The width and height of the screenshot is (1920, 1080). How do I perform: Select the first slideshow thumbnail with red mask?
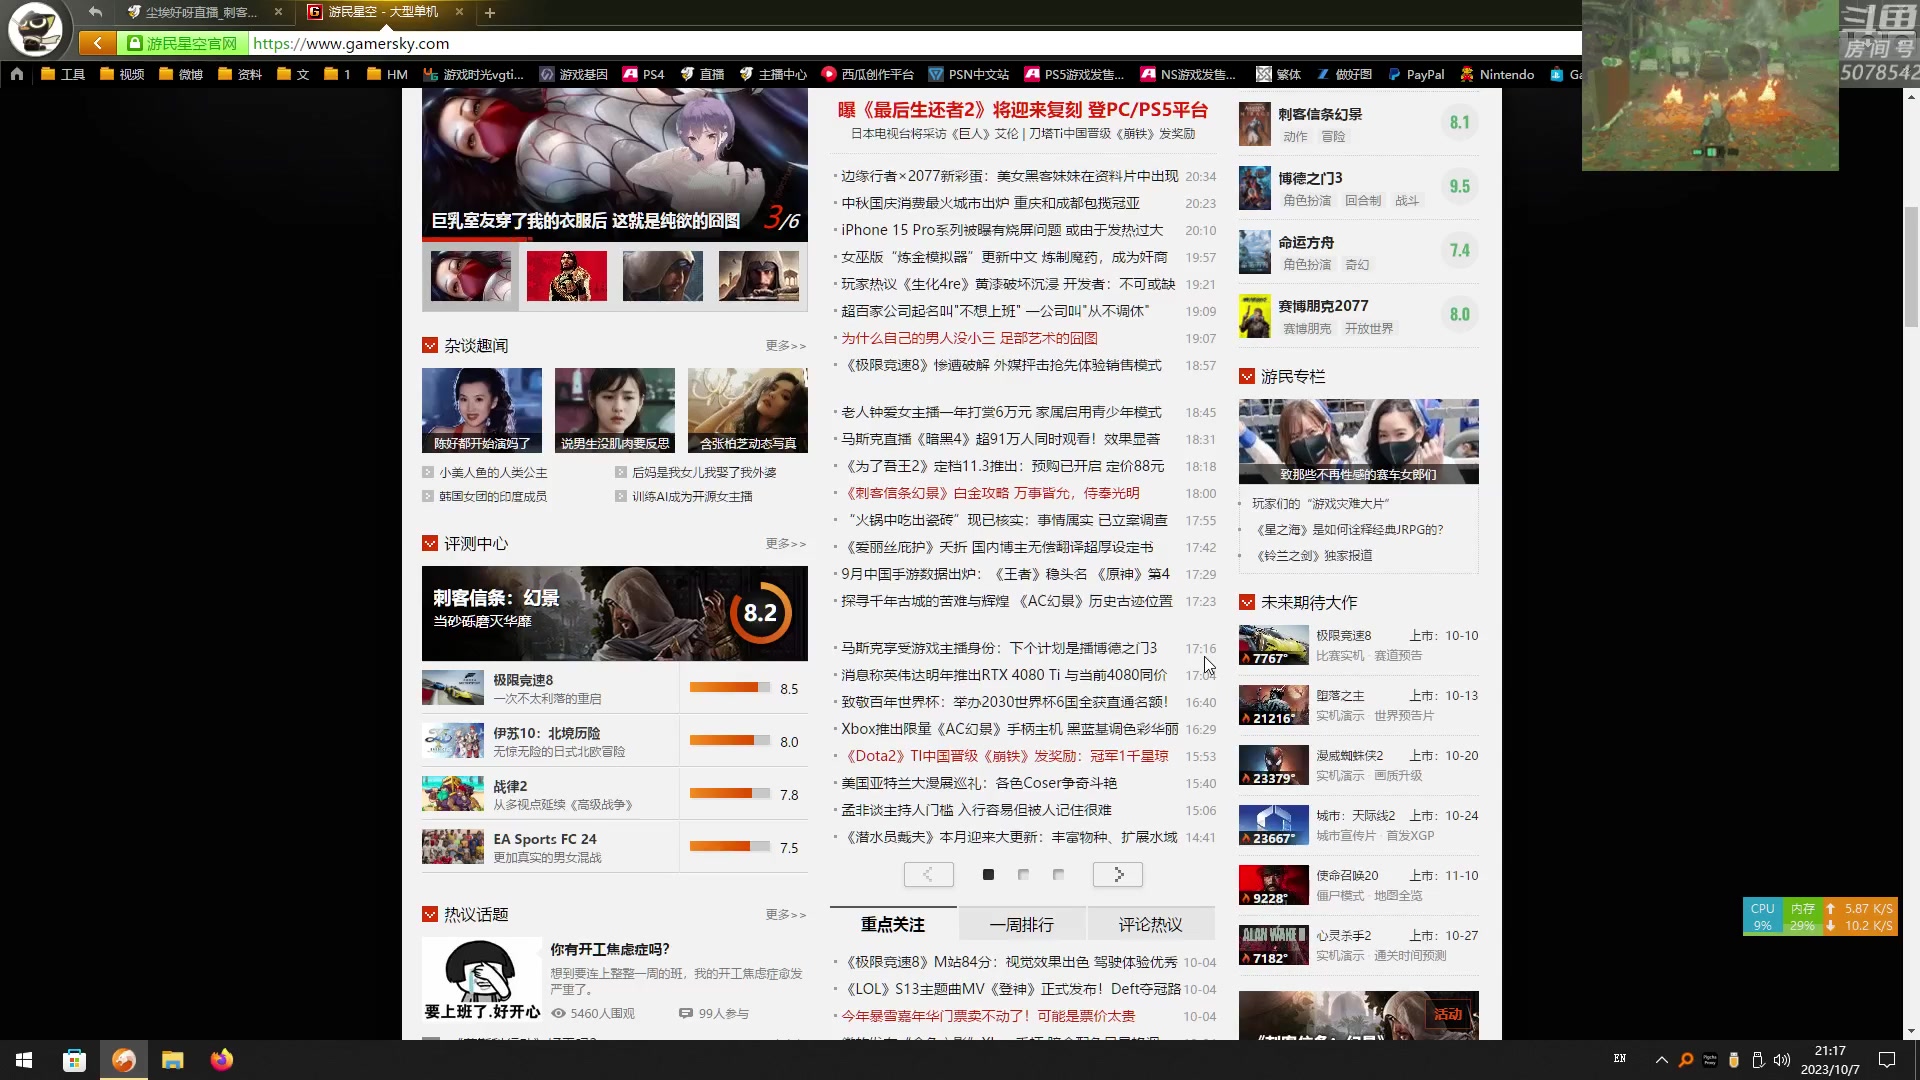click(x=470, y=276)
